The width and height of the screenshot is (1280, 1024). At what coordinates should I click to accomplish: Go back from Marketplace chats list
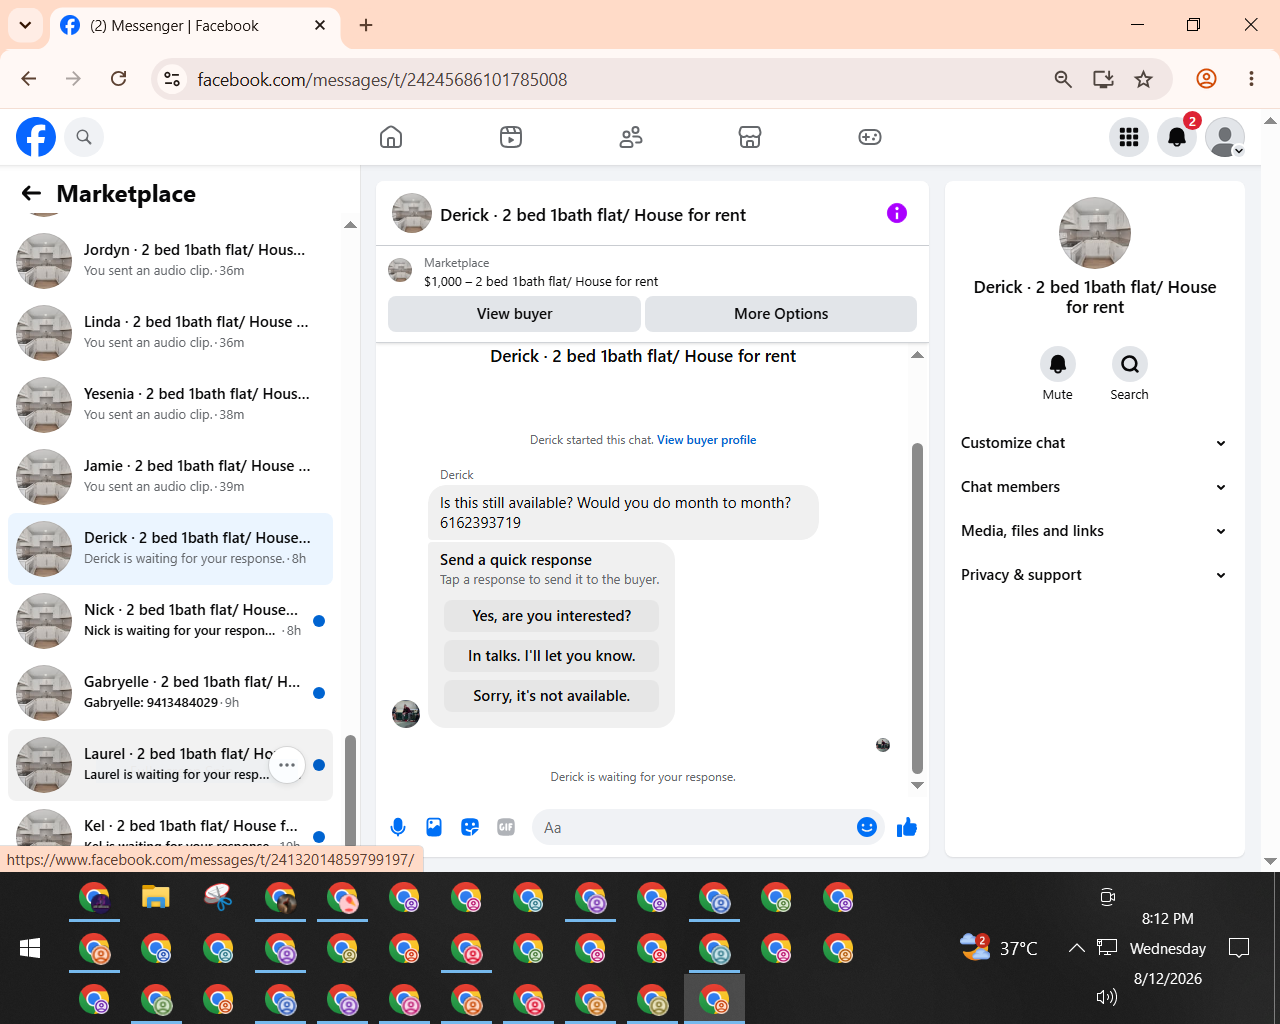31,194
